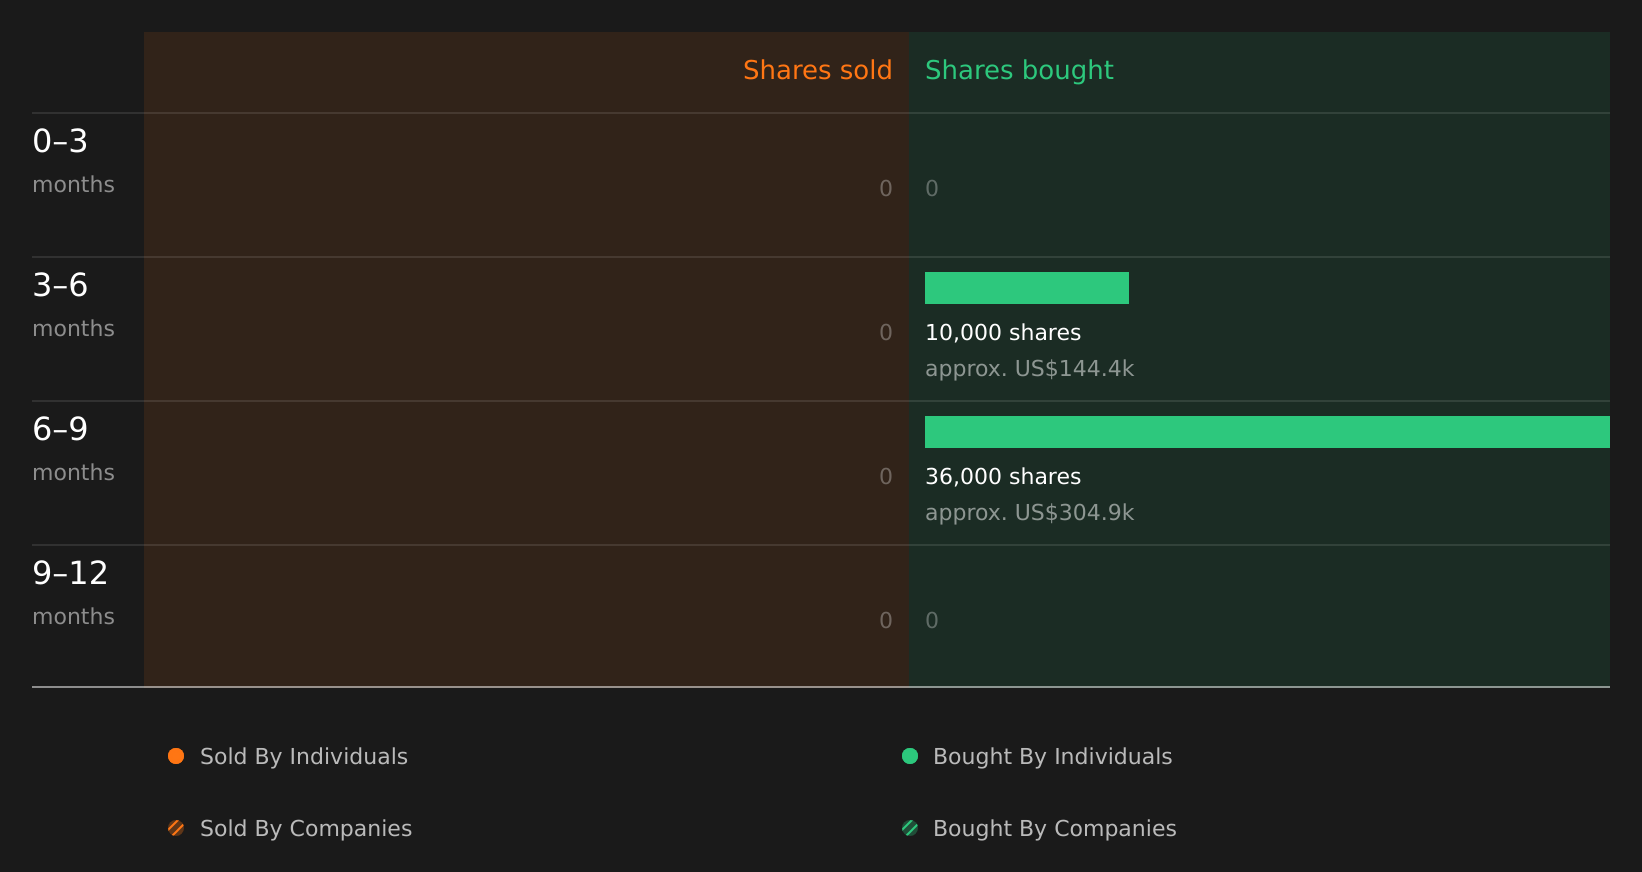Click the approx. US$144.4k text
Viewport: 1642px width, 872px height.
click(x=1029, y=369)
